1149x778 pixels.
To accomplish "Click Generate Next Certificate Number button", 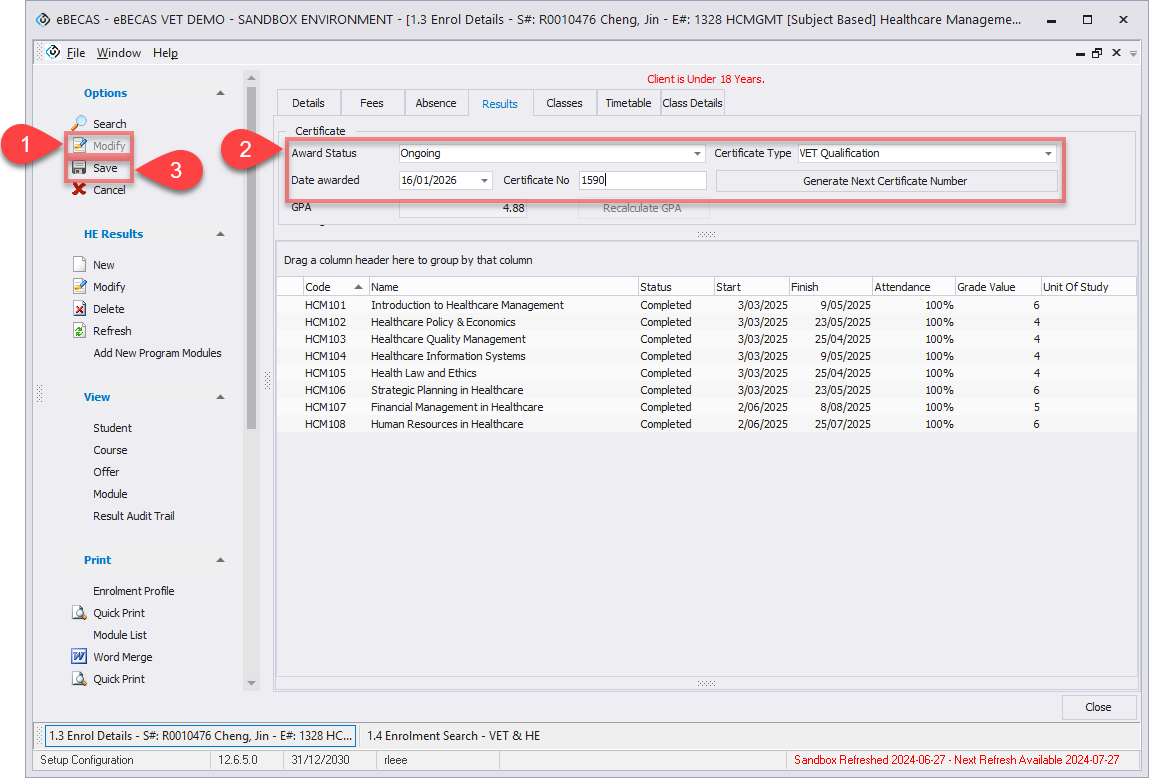I will (x=885, y=181).
